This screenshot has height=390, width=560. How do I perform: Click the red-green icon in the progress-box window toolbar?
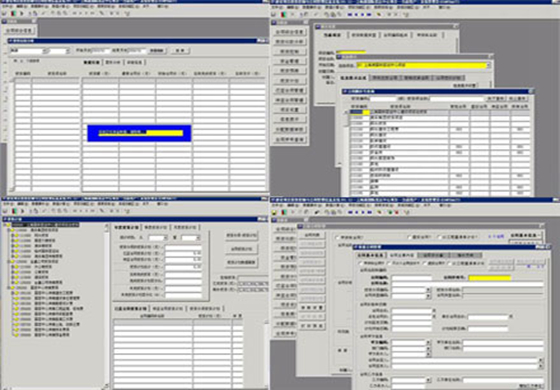coord(13,14)
